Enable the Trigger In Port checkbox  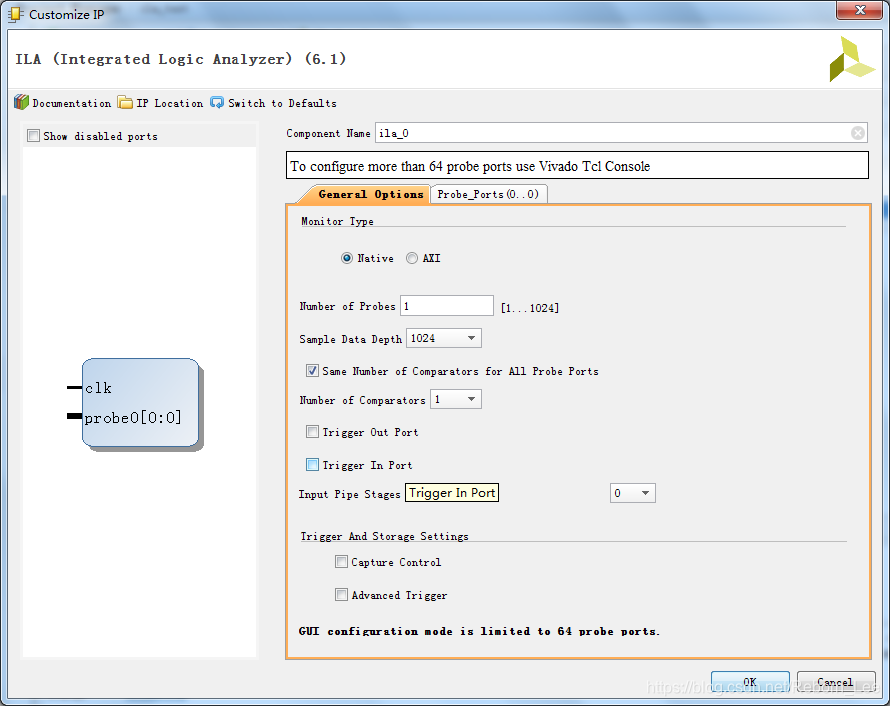click(312, 465)
